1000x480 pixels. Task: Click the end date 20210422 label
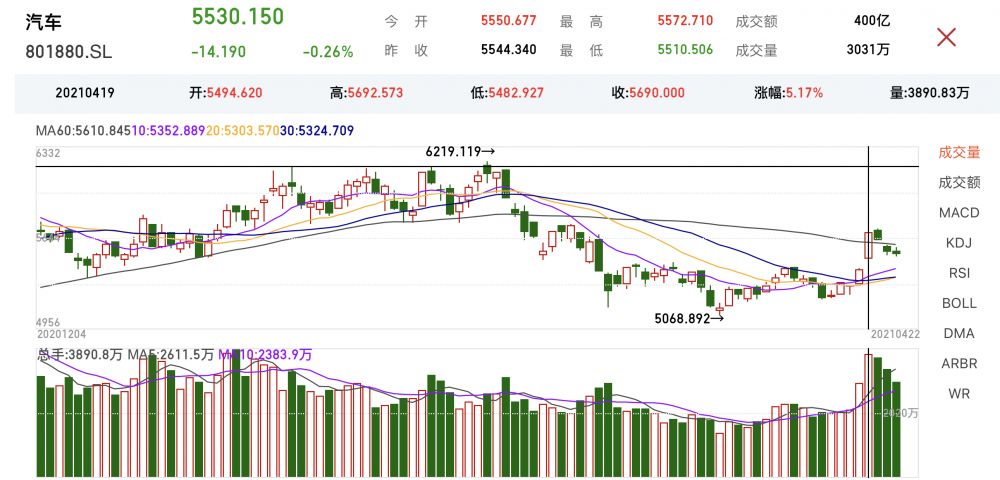894,334
